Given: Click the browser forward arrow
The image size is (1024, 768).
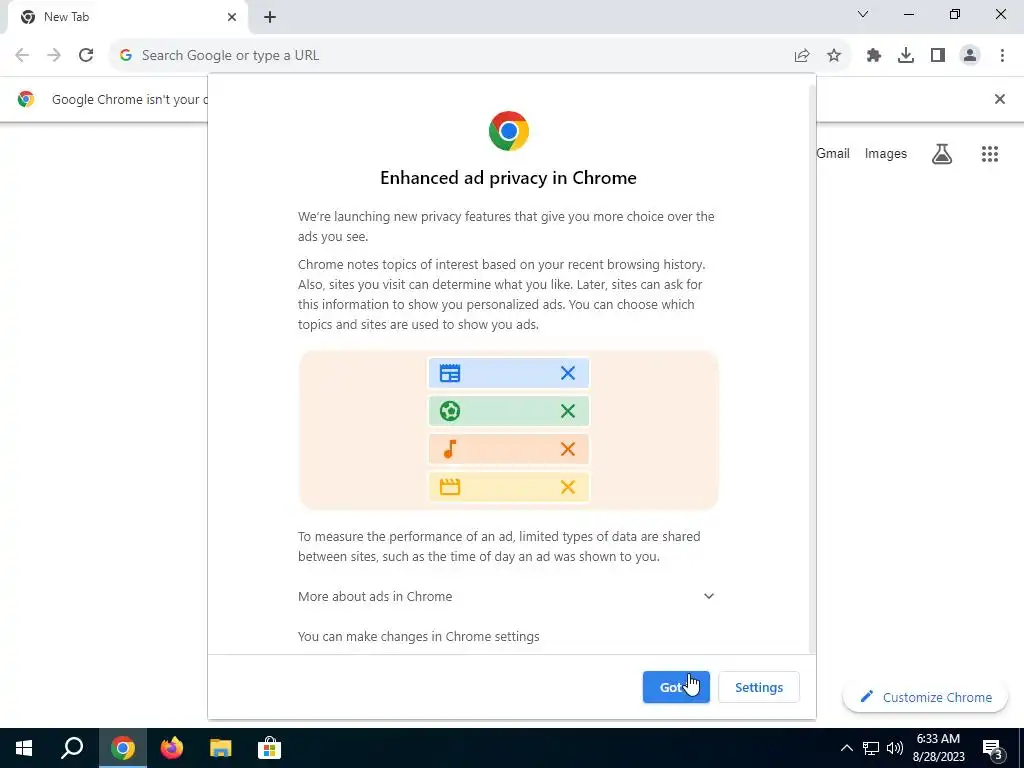Looking at the screenshot, I should tap(54, 55).
